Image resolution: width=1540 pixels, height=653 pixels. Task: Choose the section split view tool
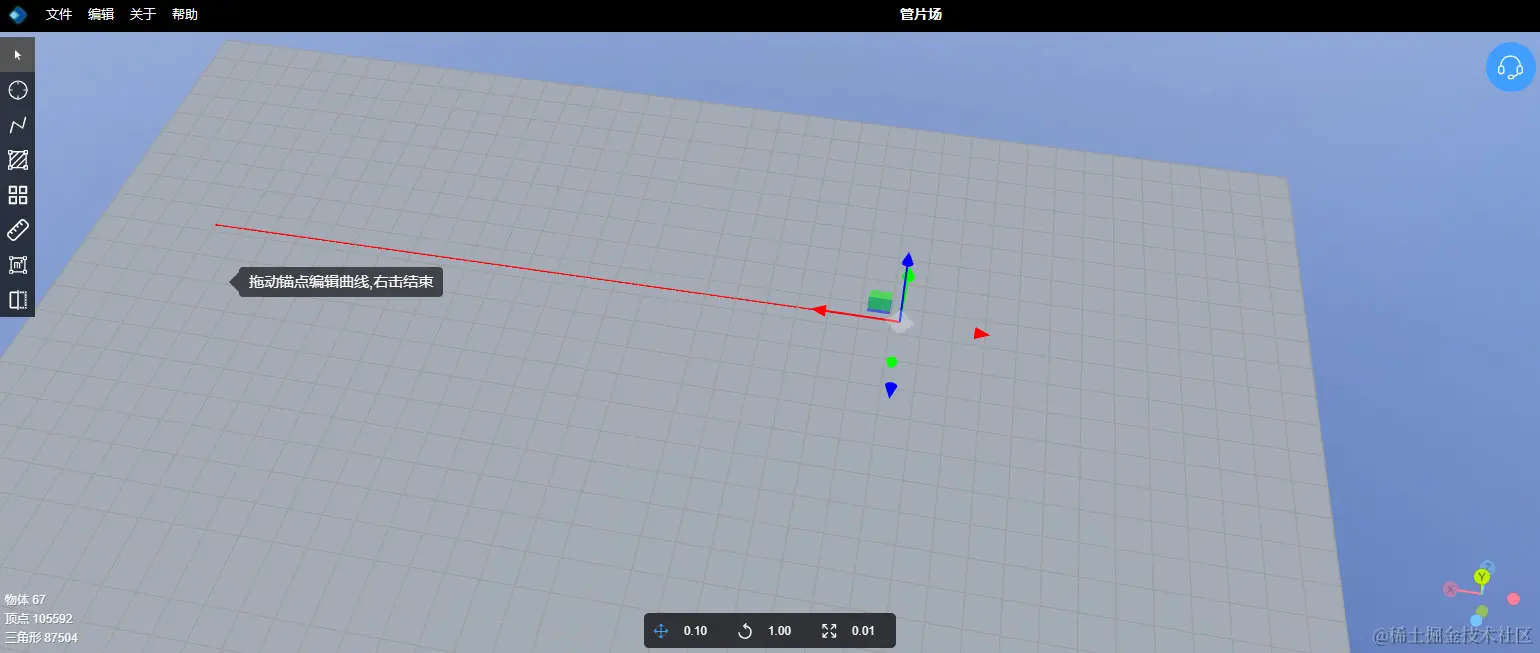click(x=17, y=300)
